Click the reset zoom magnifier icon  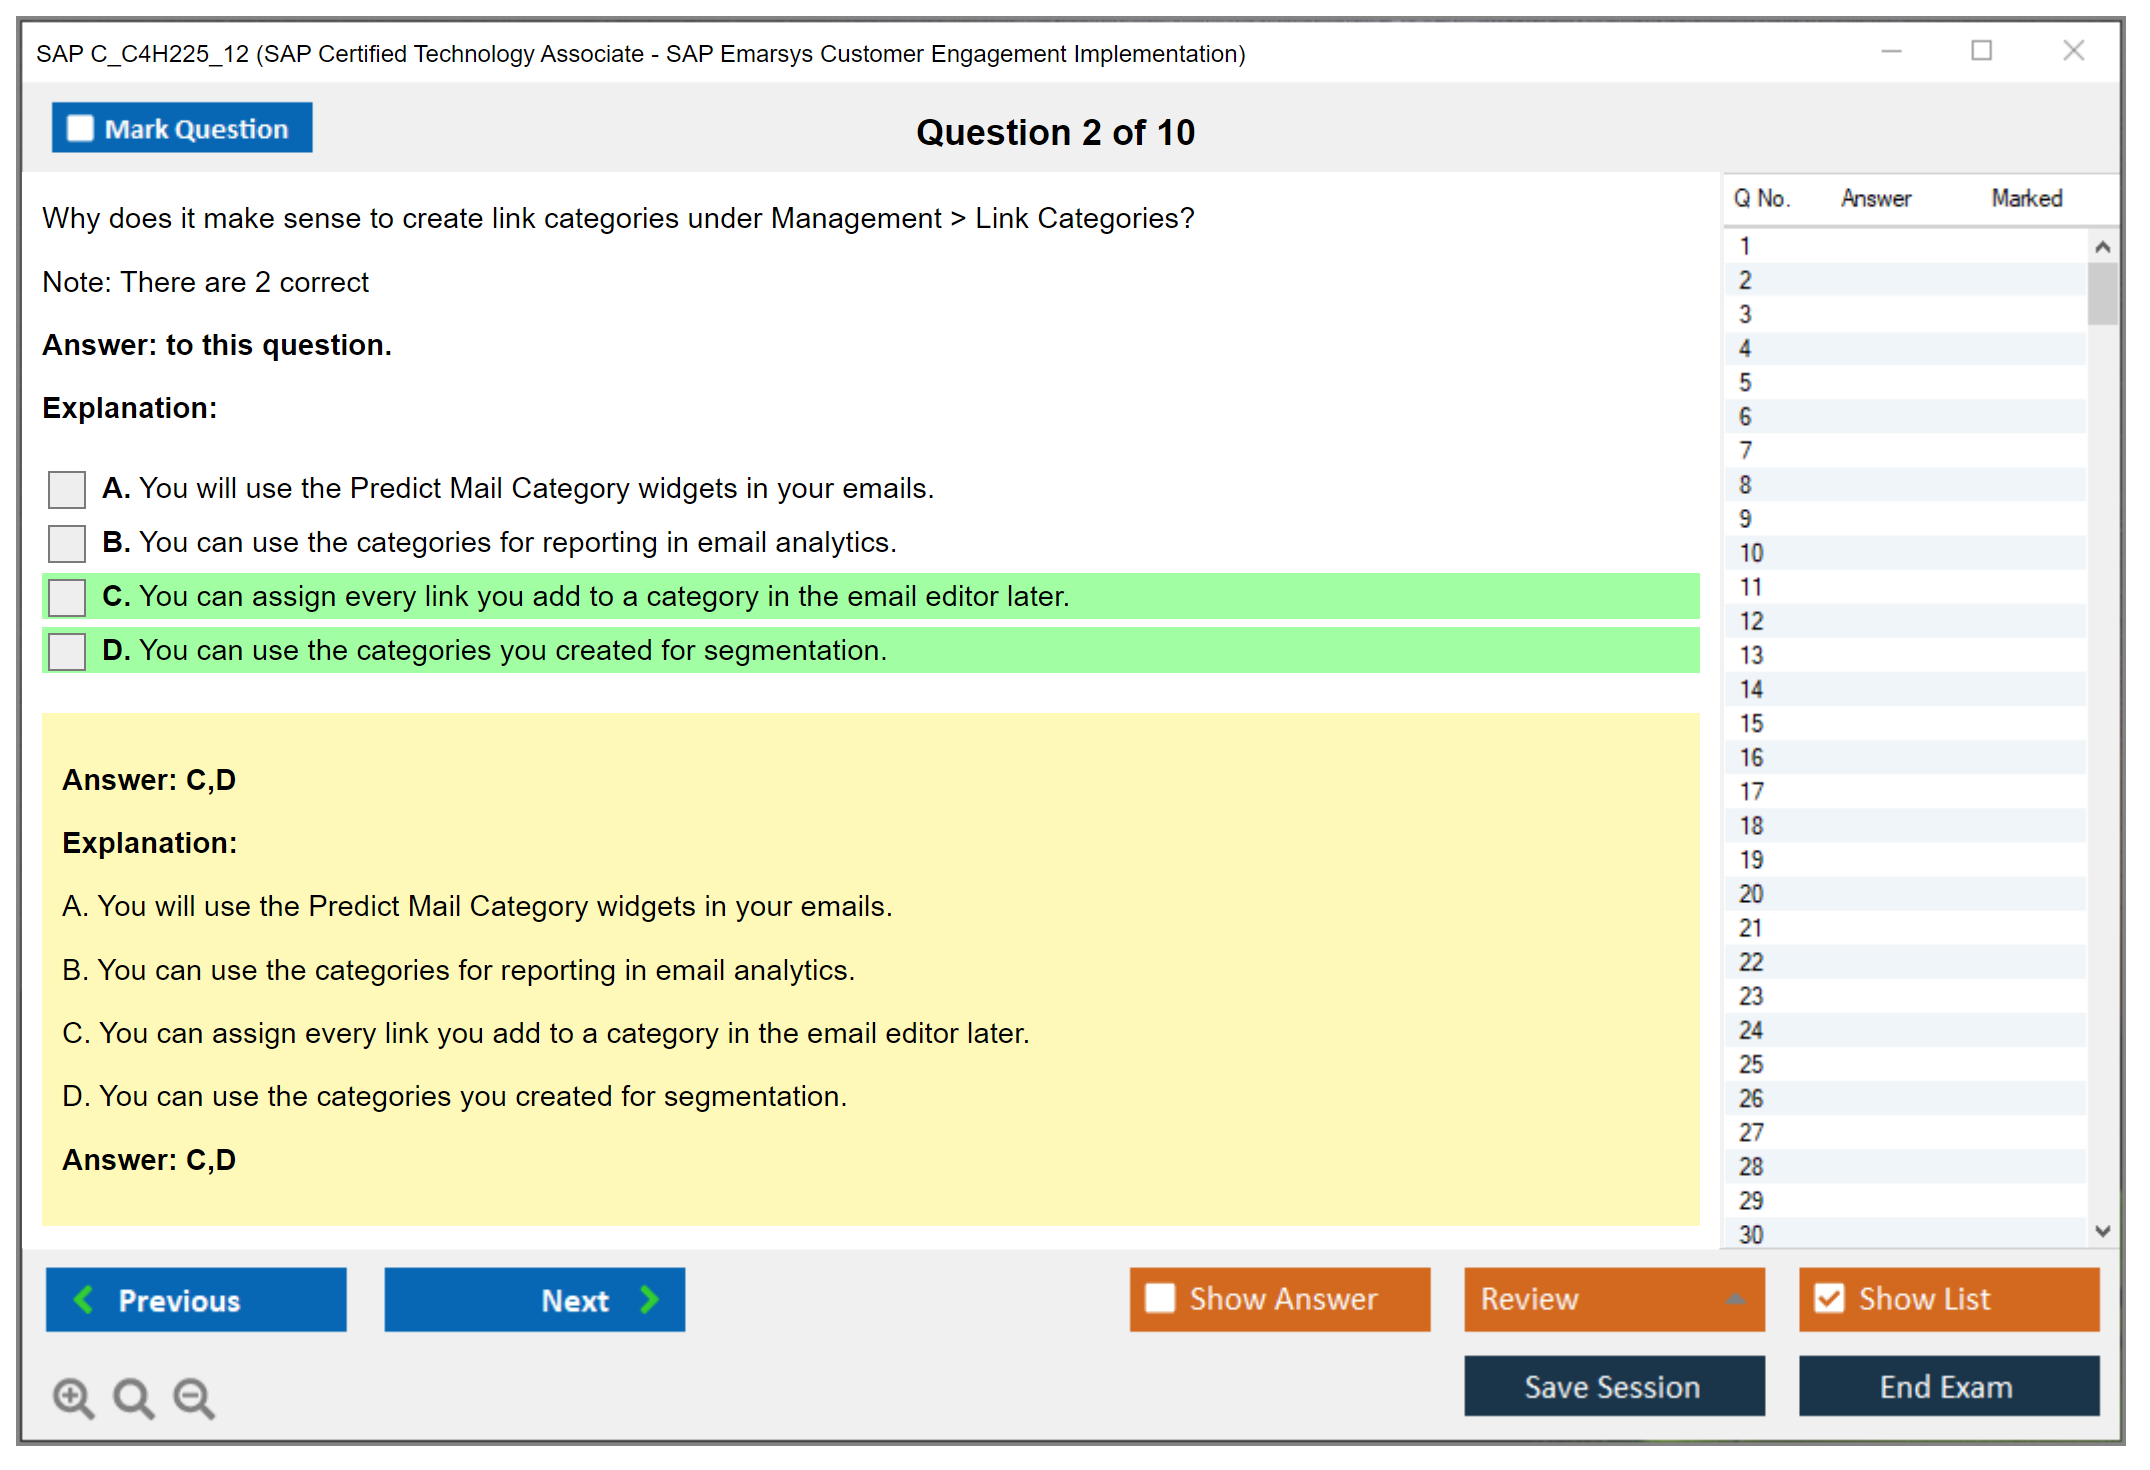133,1398
